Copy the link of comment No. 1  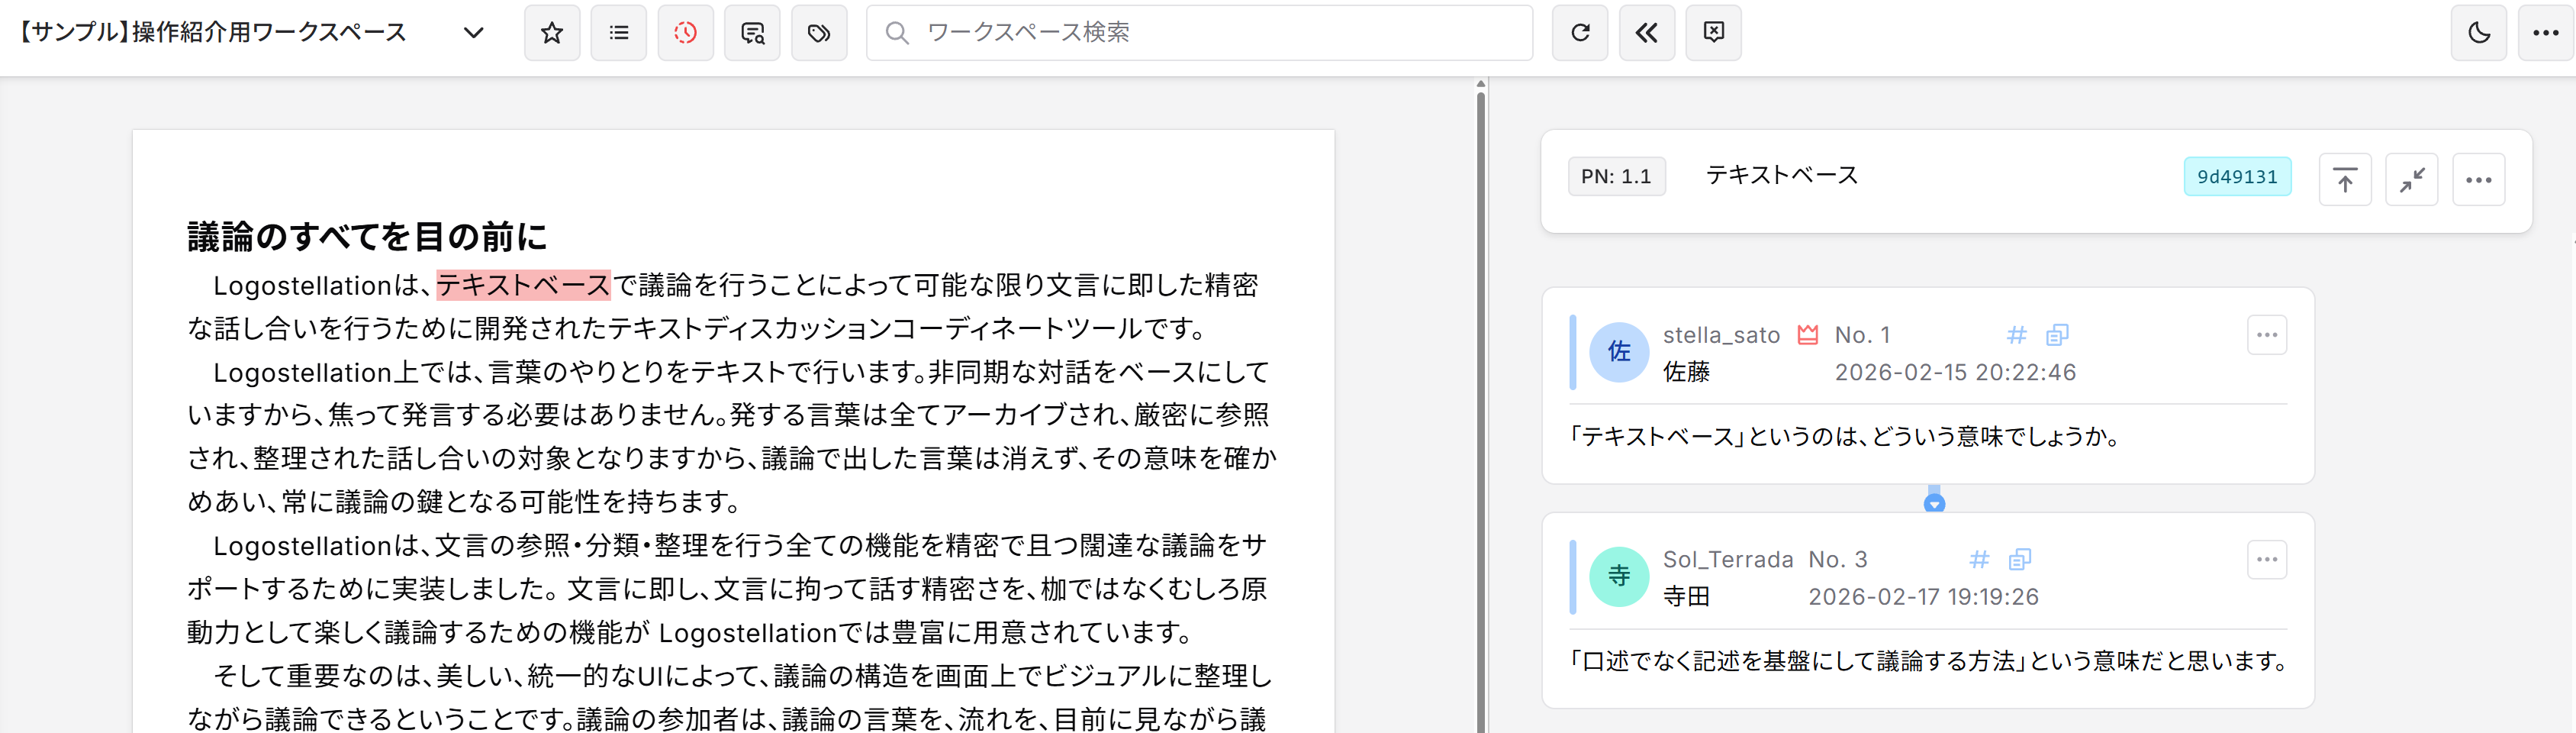tap(2057, 335)
